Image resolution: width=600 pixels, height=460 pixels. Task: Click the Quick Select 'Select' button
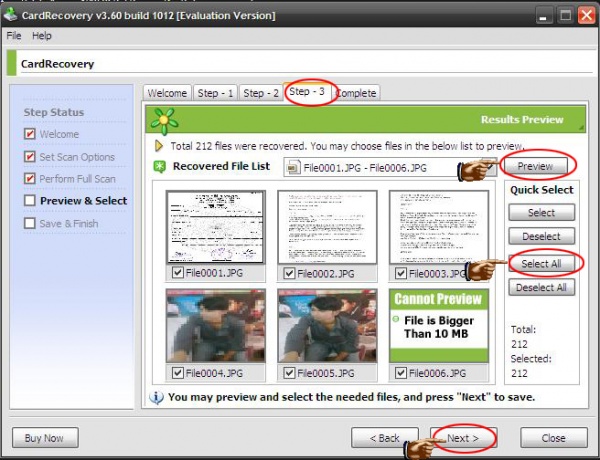(541, 212)
